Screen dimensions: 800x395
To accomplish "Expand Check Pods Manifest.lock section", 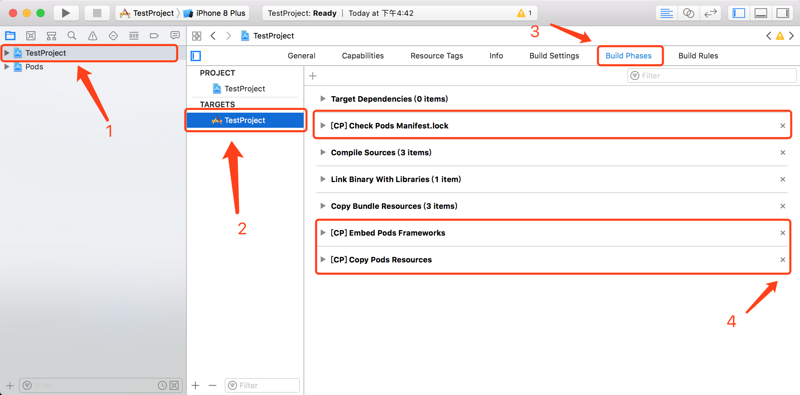I will (322, 126).
